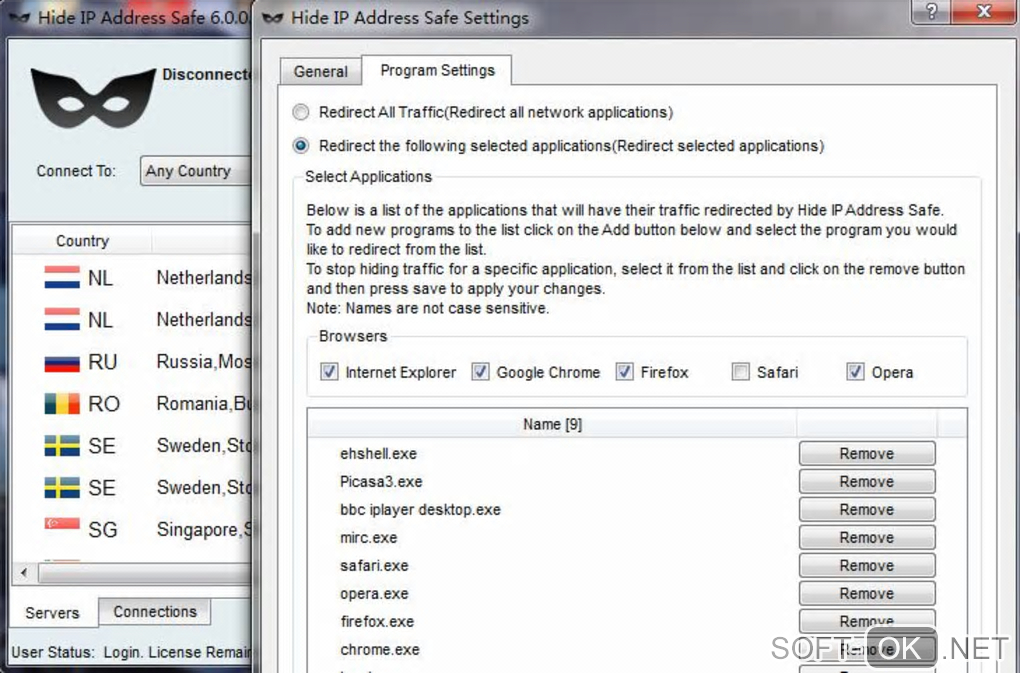Uncheck the Internet Explorer checkbox
Screen dimensions: 1020x673
click(329, 372)
